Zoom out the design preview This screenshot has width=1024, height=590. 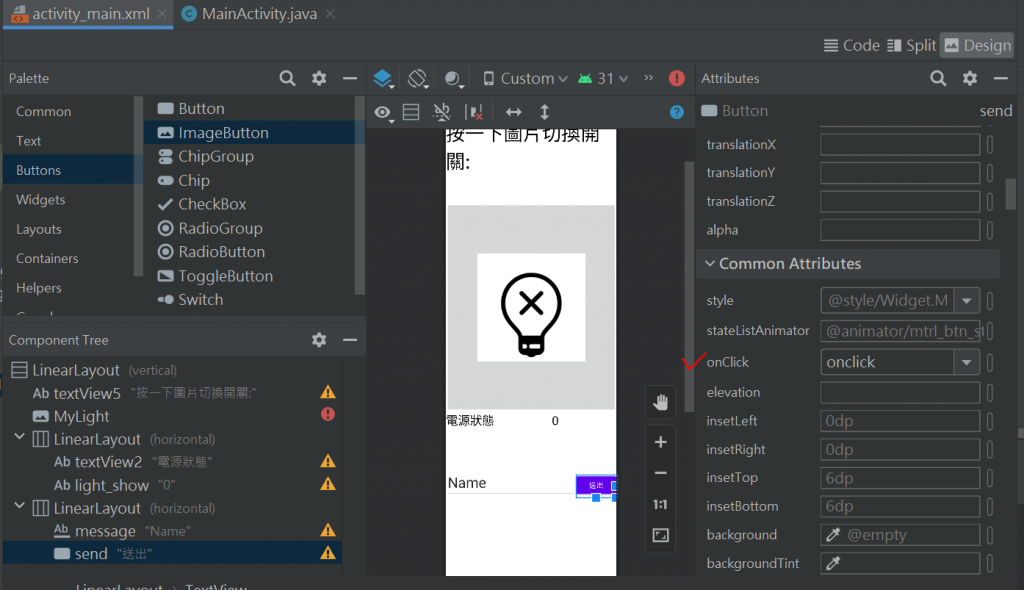pos(660,473)
